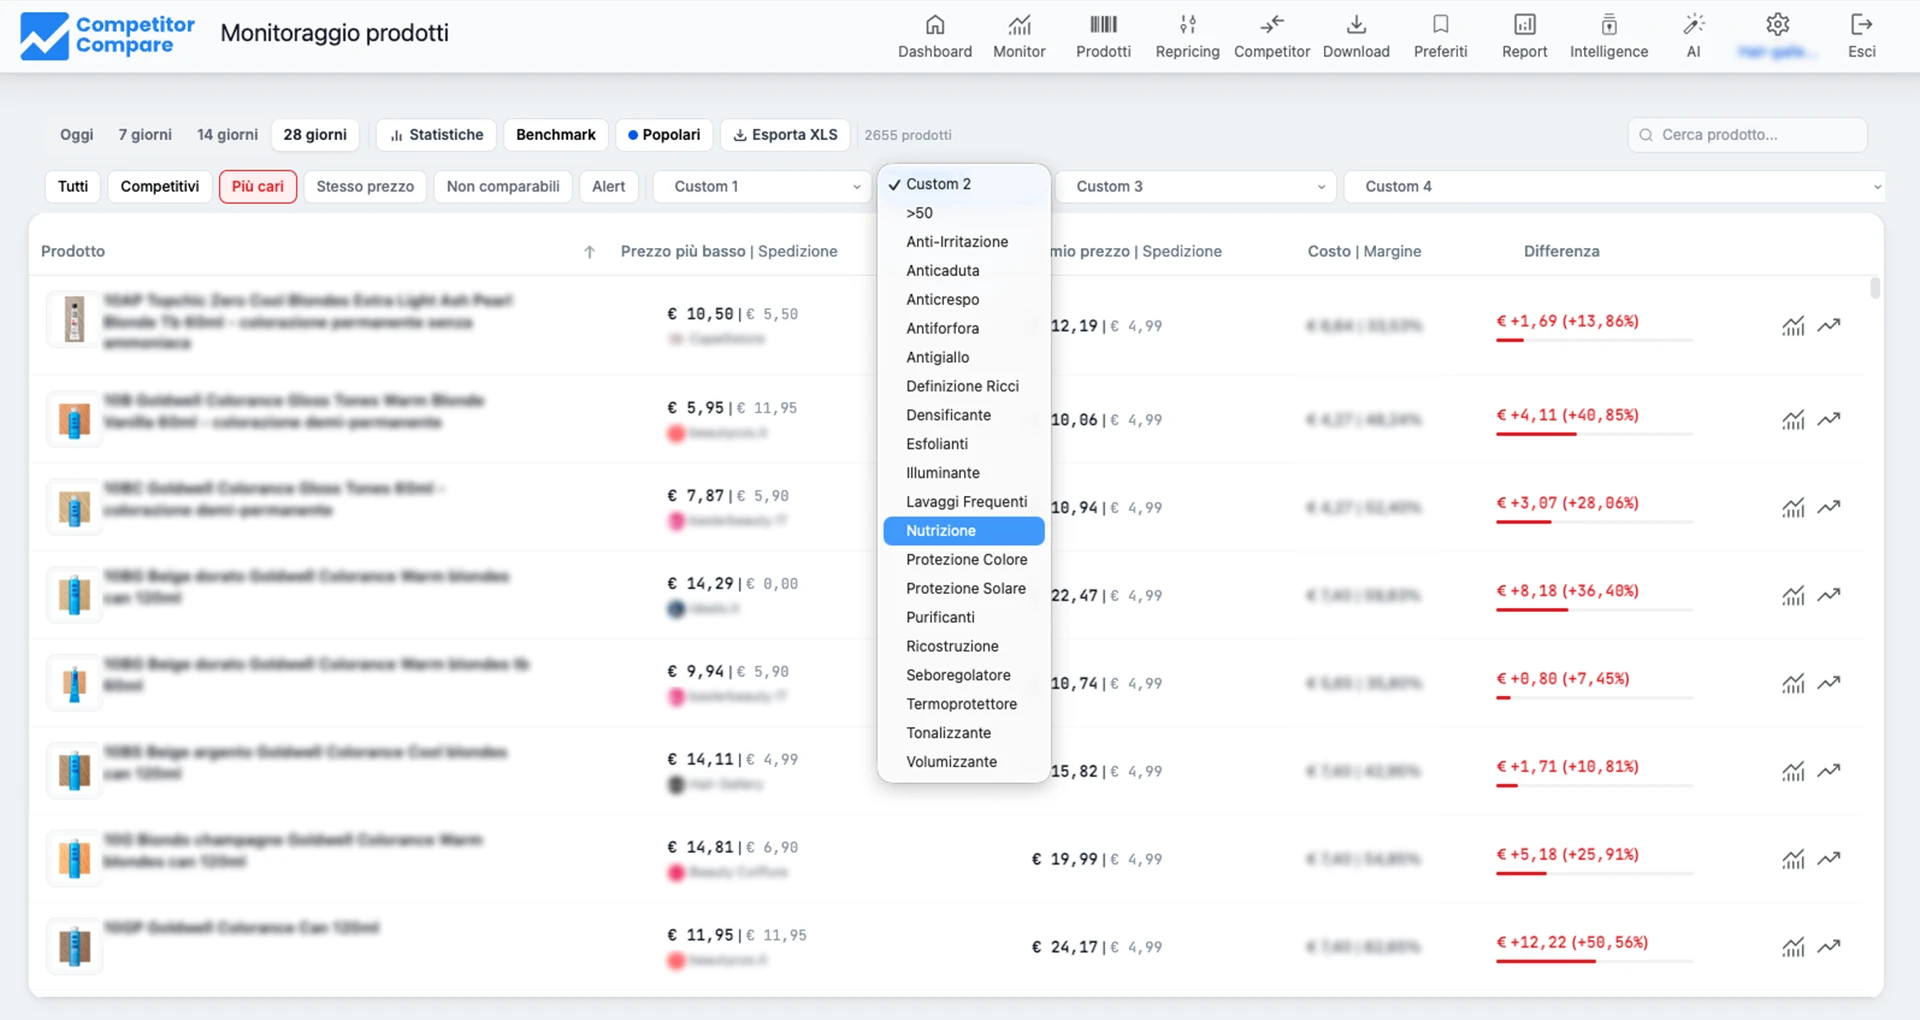Open trend arrow icon for the +40,85% row
The image size is (1920, 1020).
click(x=1829, y=419)
